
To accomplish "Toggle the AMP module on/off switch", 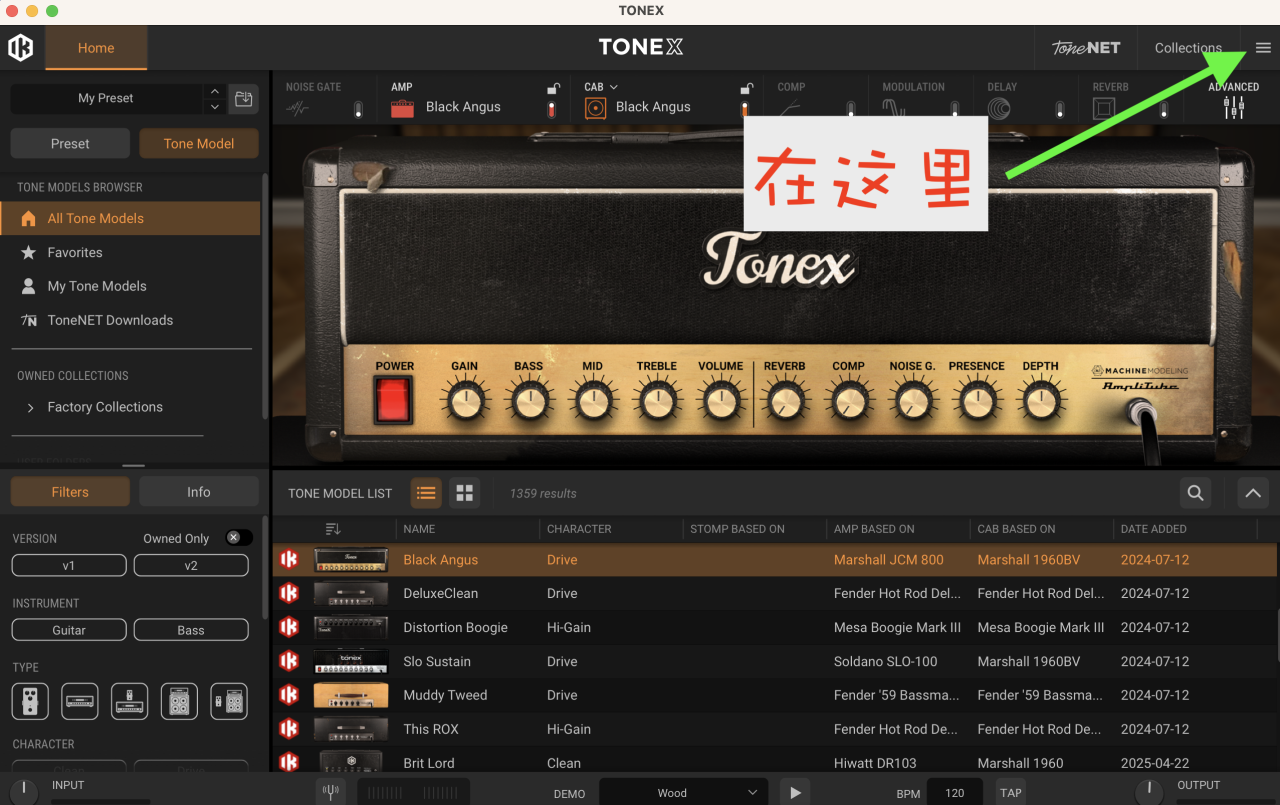I will coord(551,109).
